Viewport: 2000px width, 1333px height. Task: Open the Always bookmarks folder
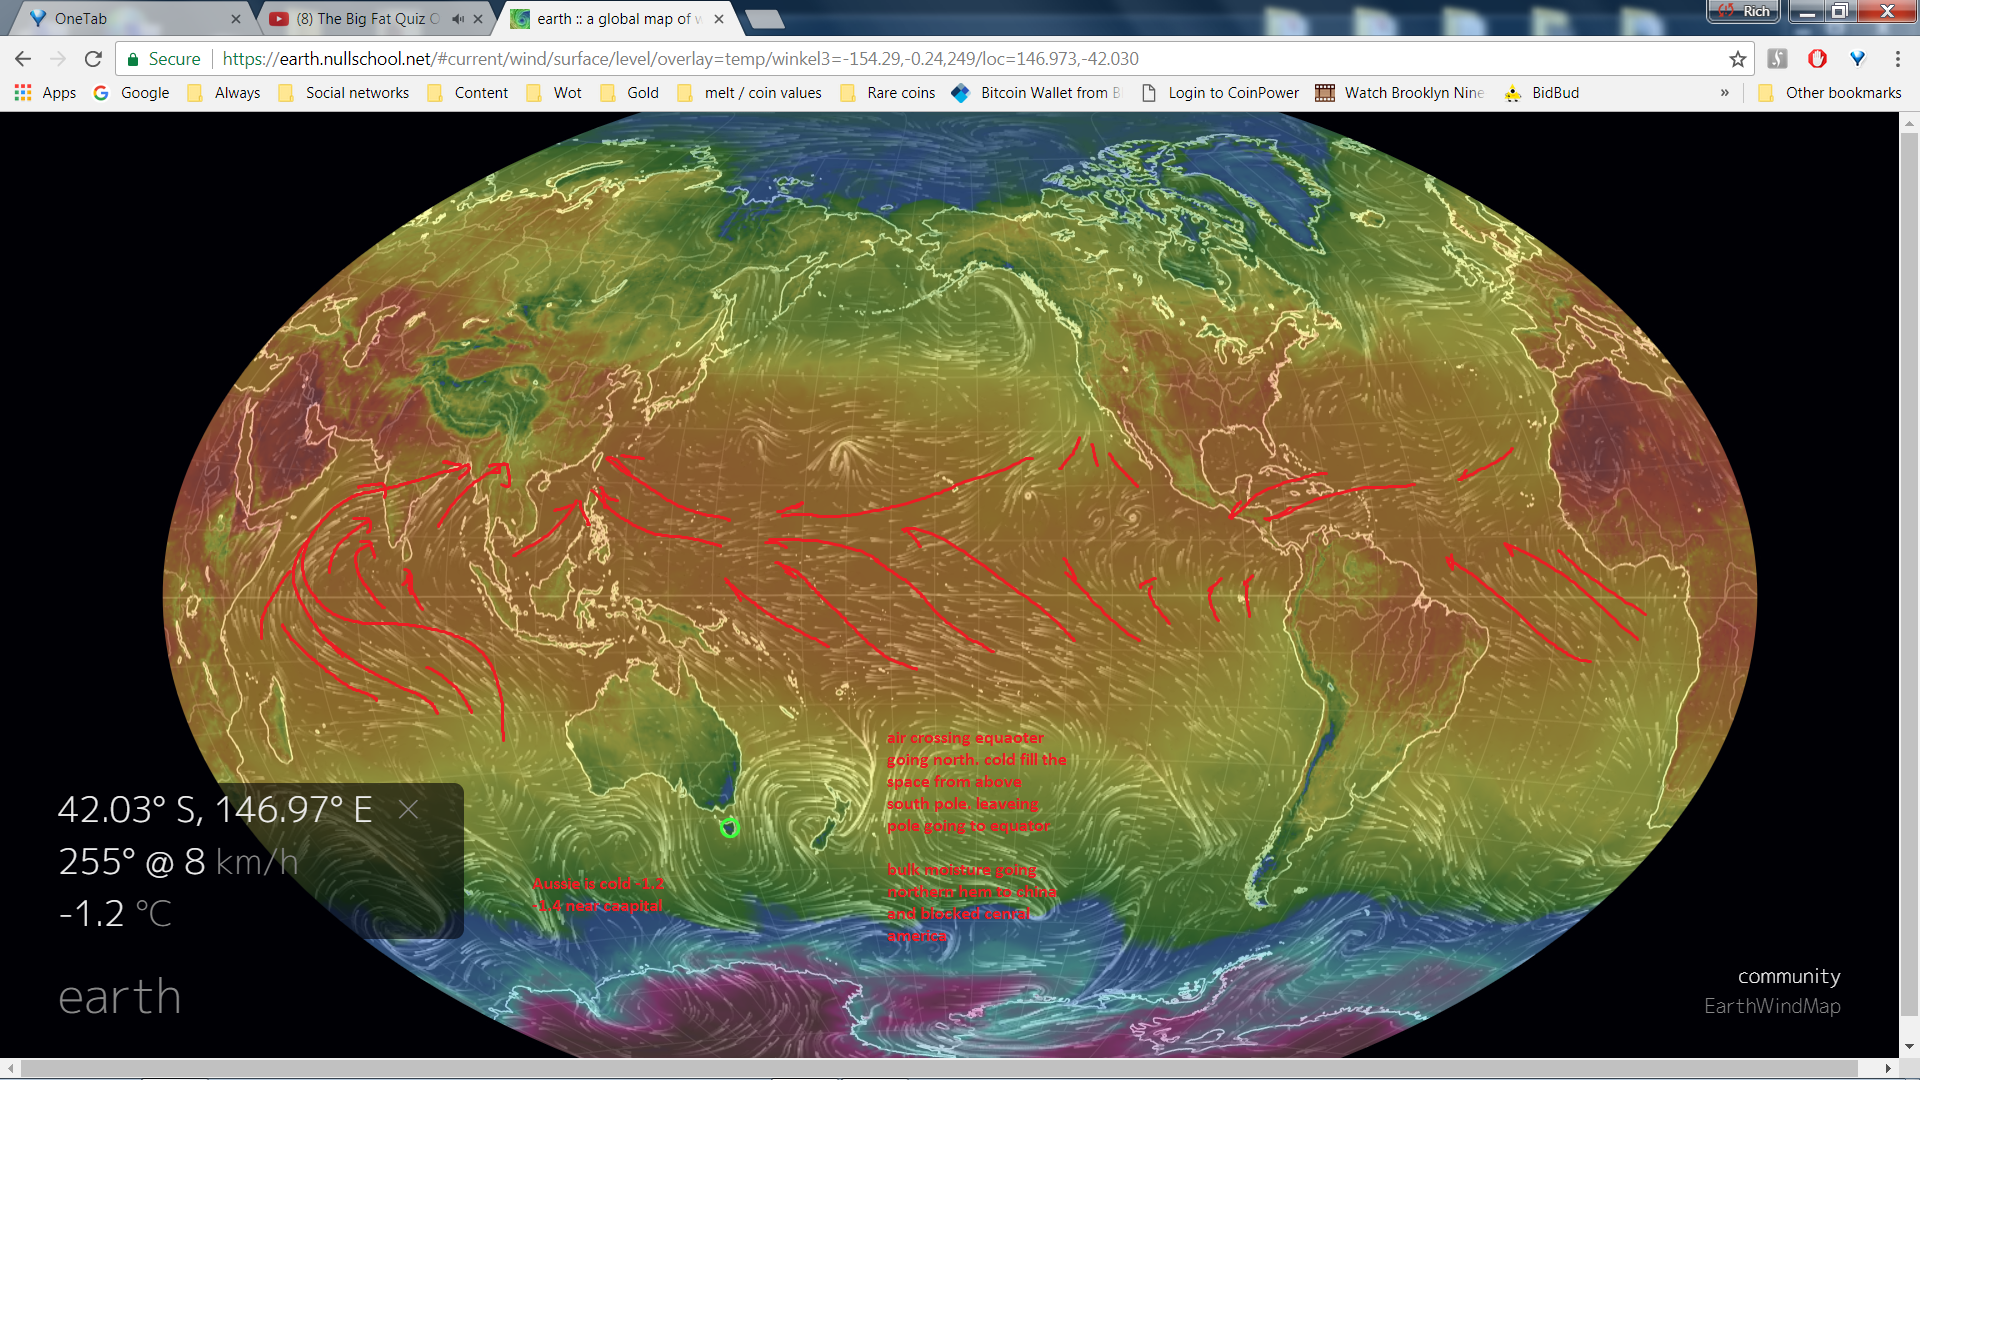tap(224, 93)
